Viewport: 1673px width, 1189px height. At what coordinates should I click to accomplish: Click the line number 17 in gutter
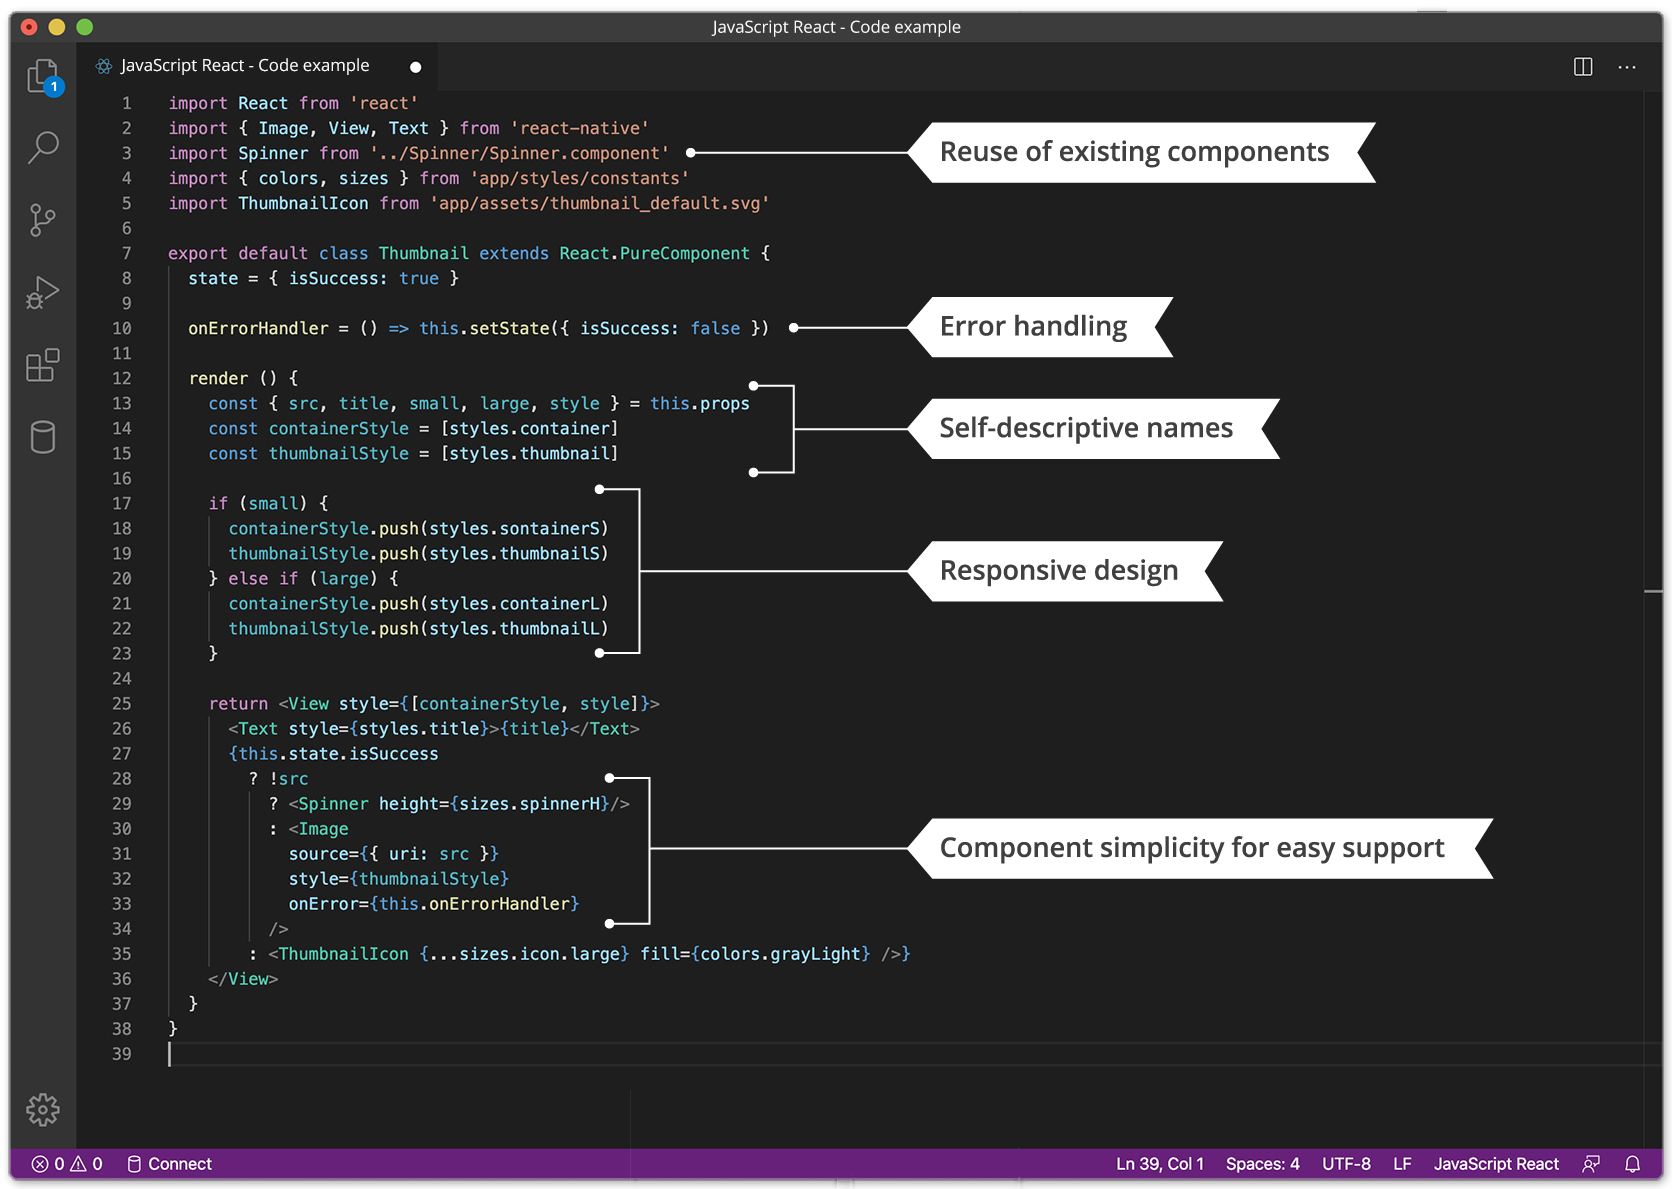click(x=122, y=503)
